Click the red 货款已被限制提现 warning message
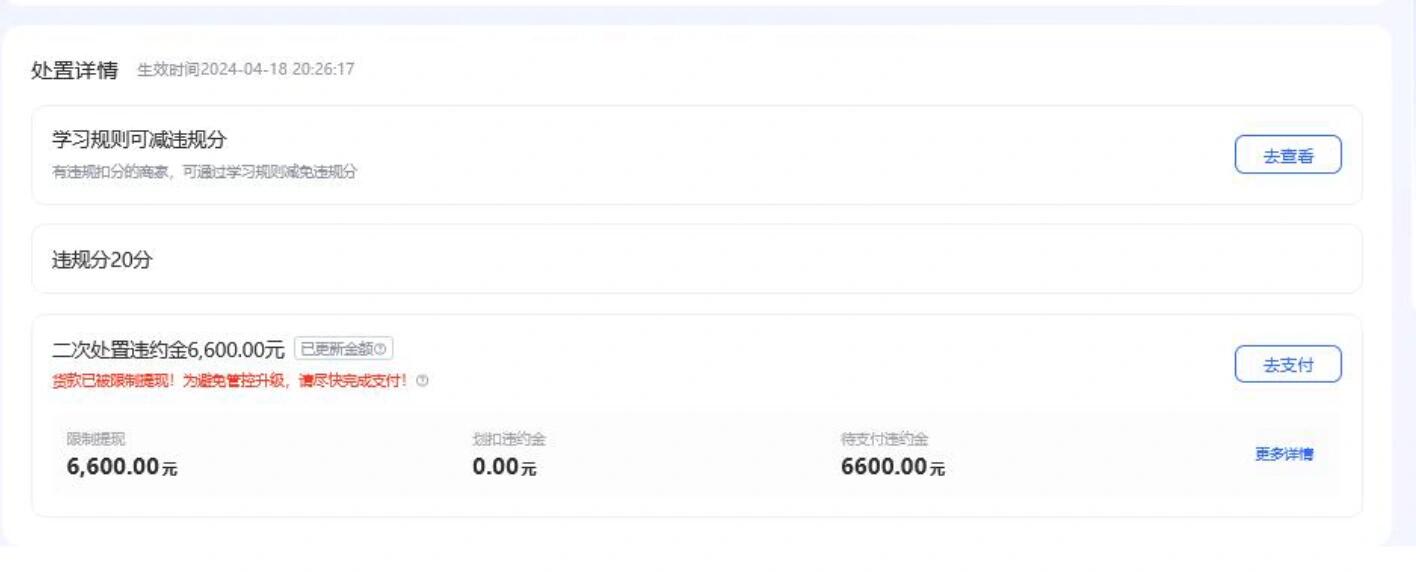The height and width of the screenshot is (572, 1416). coord(231,381)
